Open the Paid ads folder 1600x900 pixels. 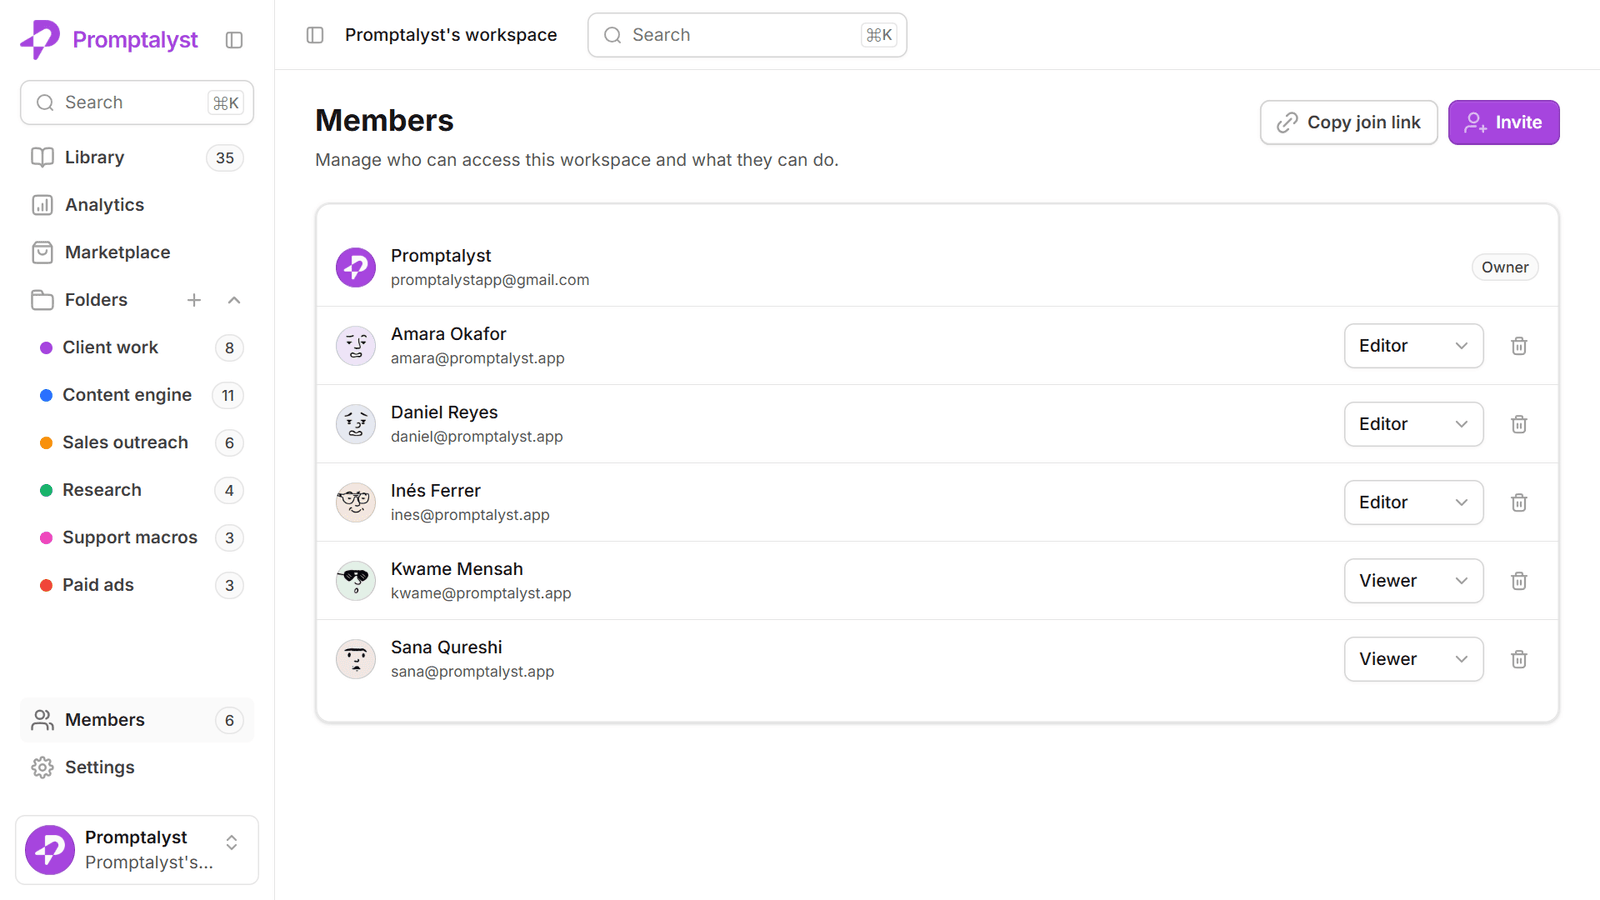pyautogui.click(x=137, y=585)
